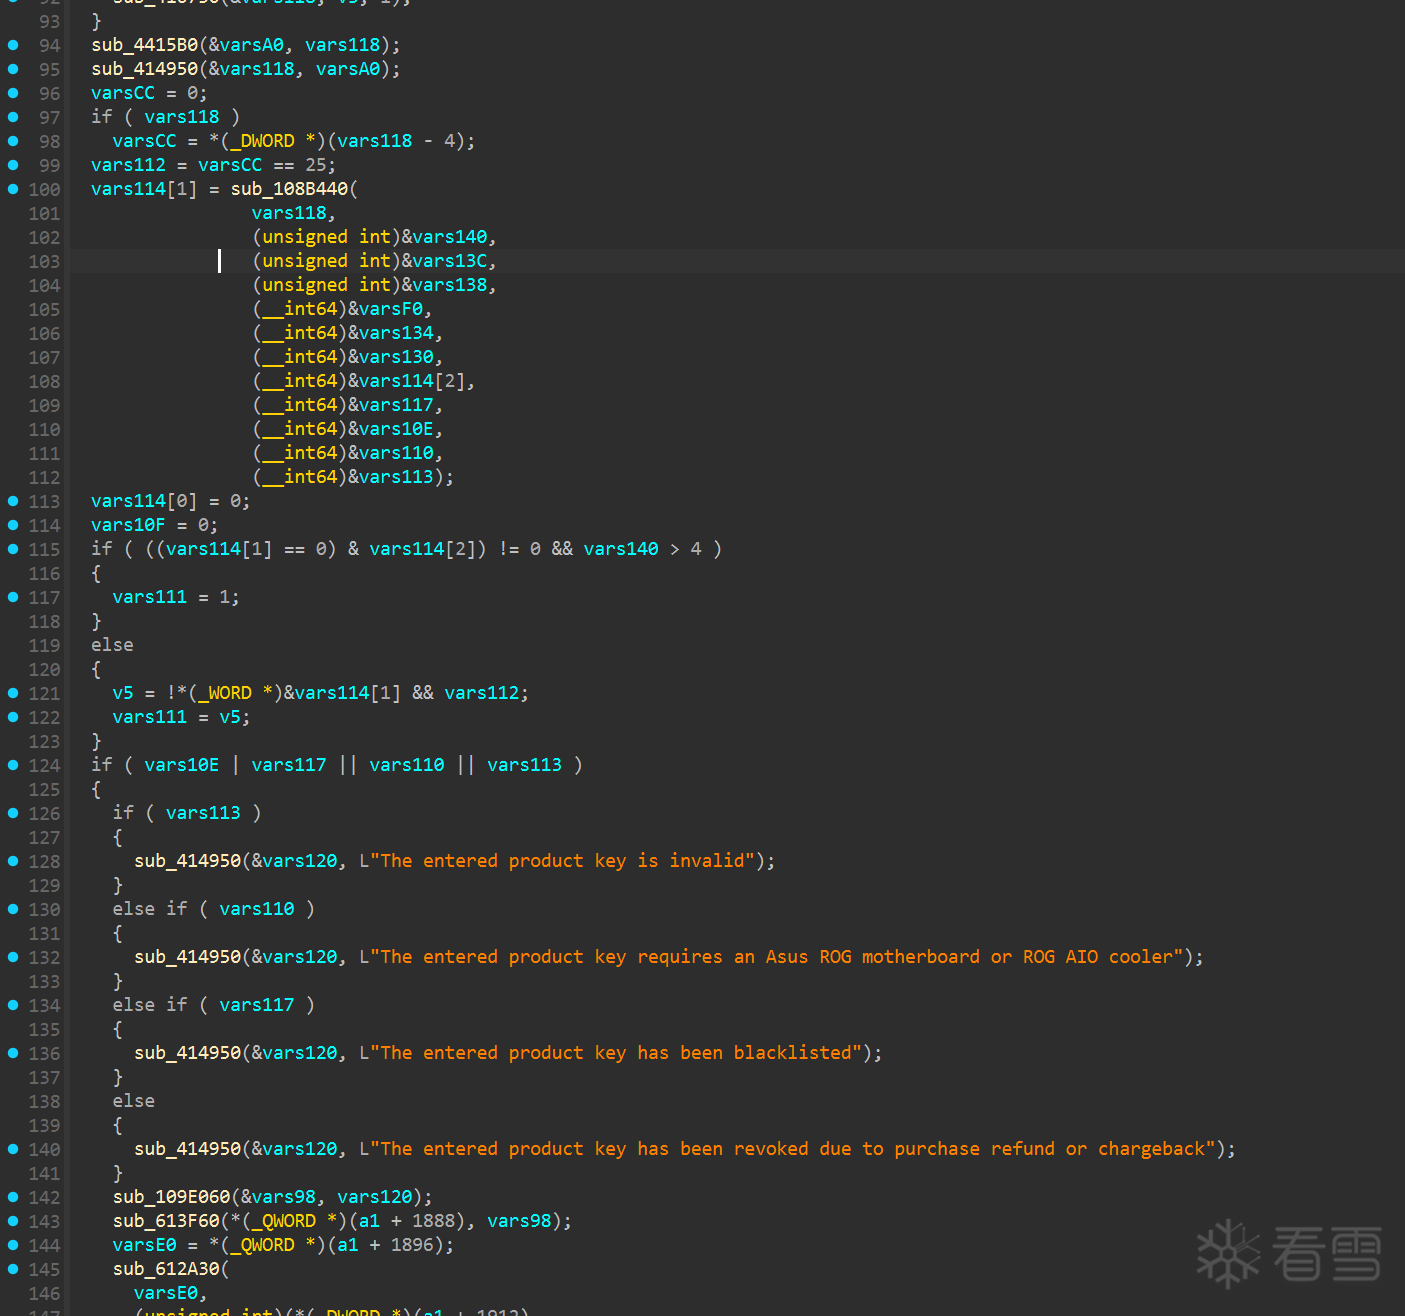The image size is (1405, 1316).
Task: Click vars98 on line 143
Action: (519, 1221)
